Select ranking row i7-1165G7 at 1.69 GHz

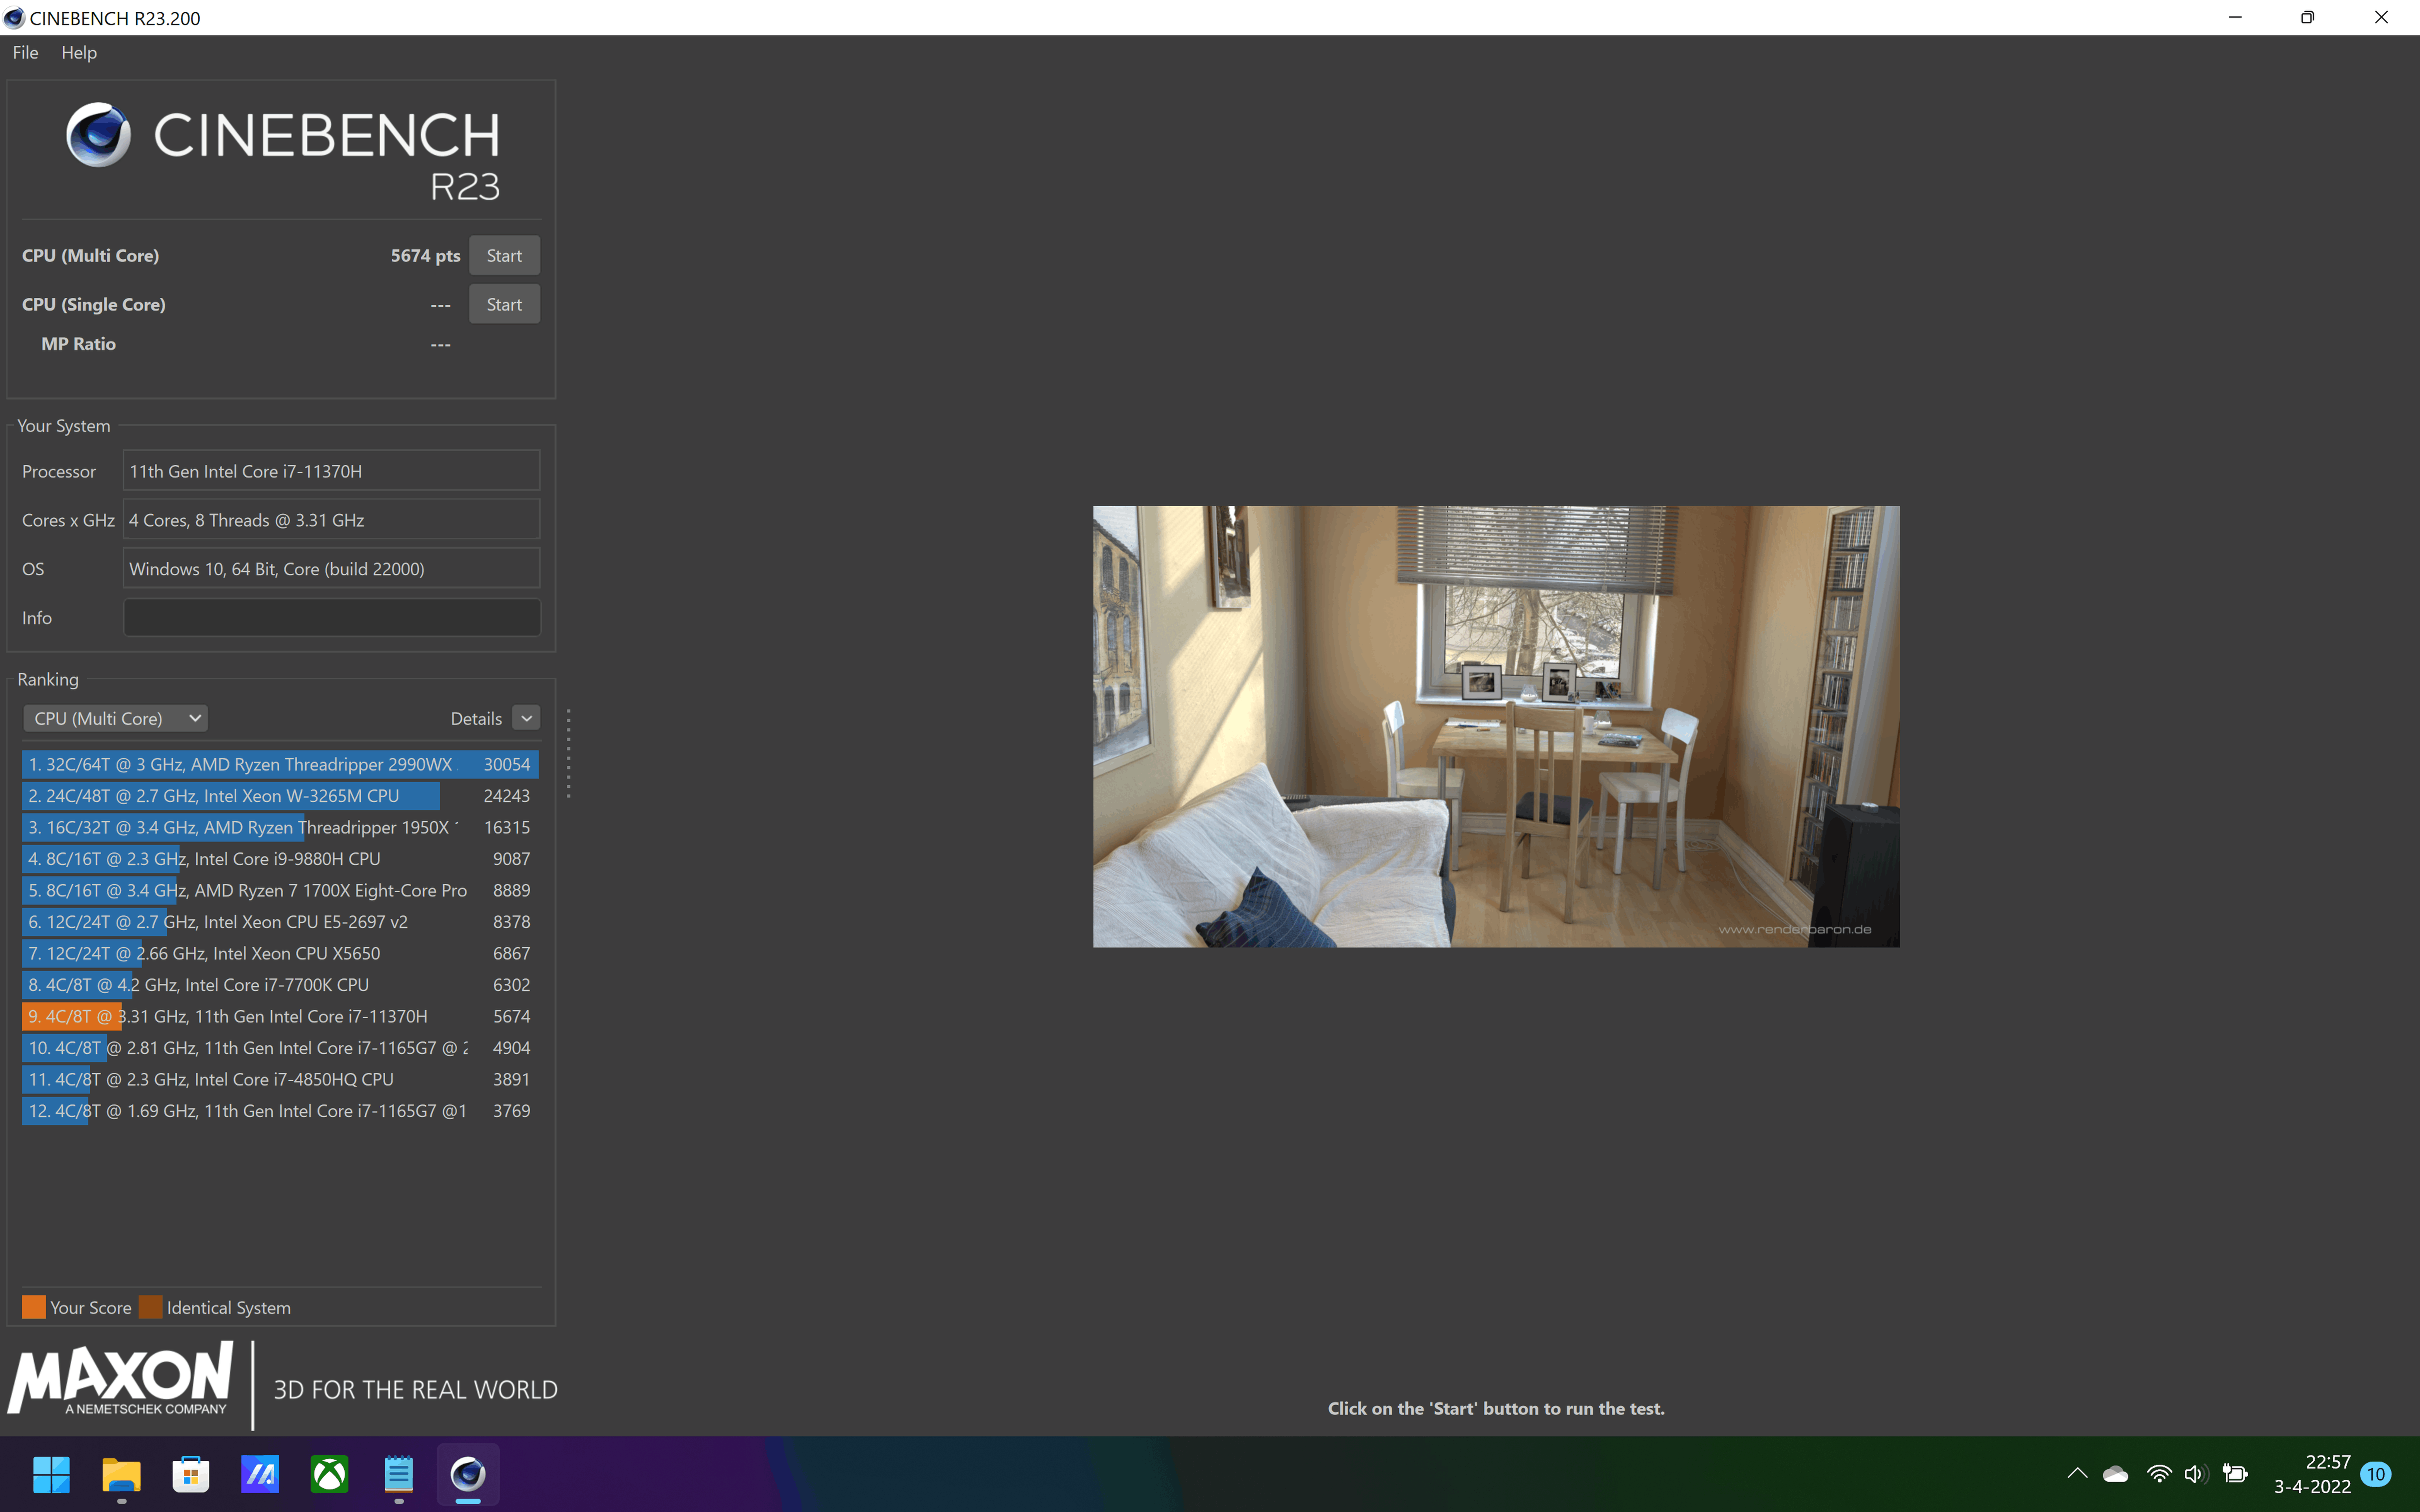(280, 1111)
